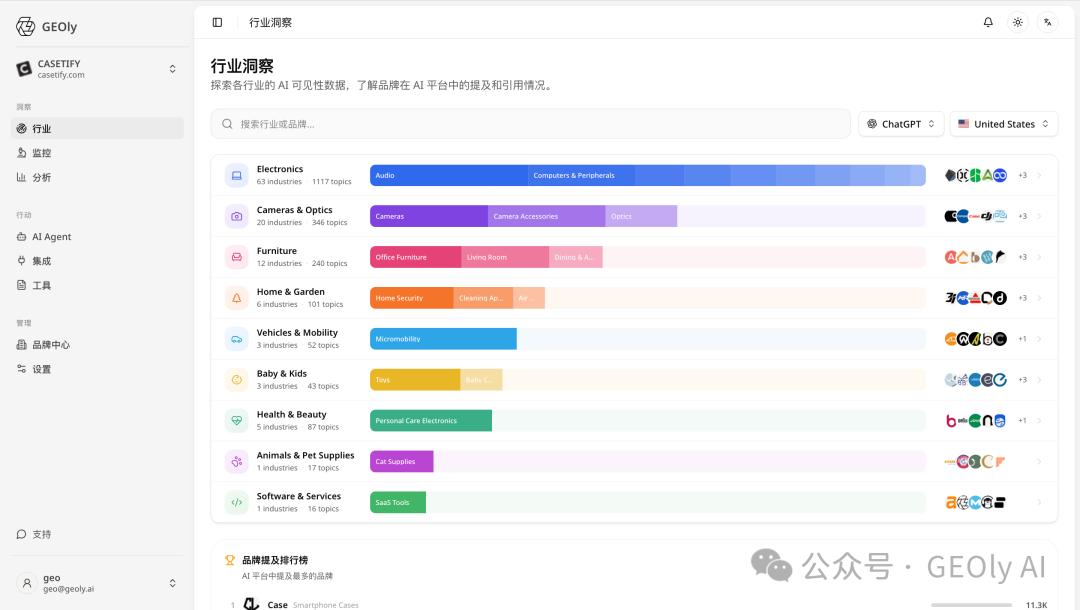Open 支持 support link
Screen dimensions: 1080x610
coord(97,534)
